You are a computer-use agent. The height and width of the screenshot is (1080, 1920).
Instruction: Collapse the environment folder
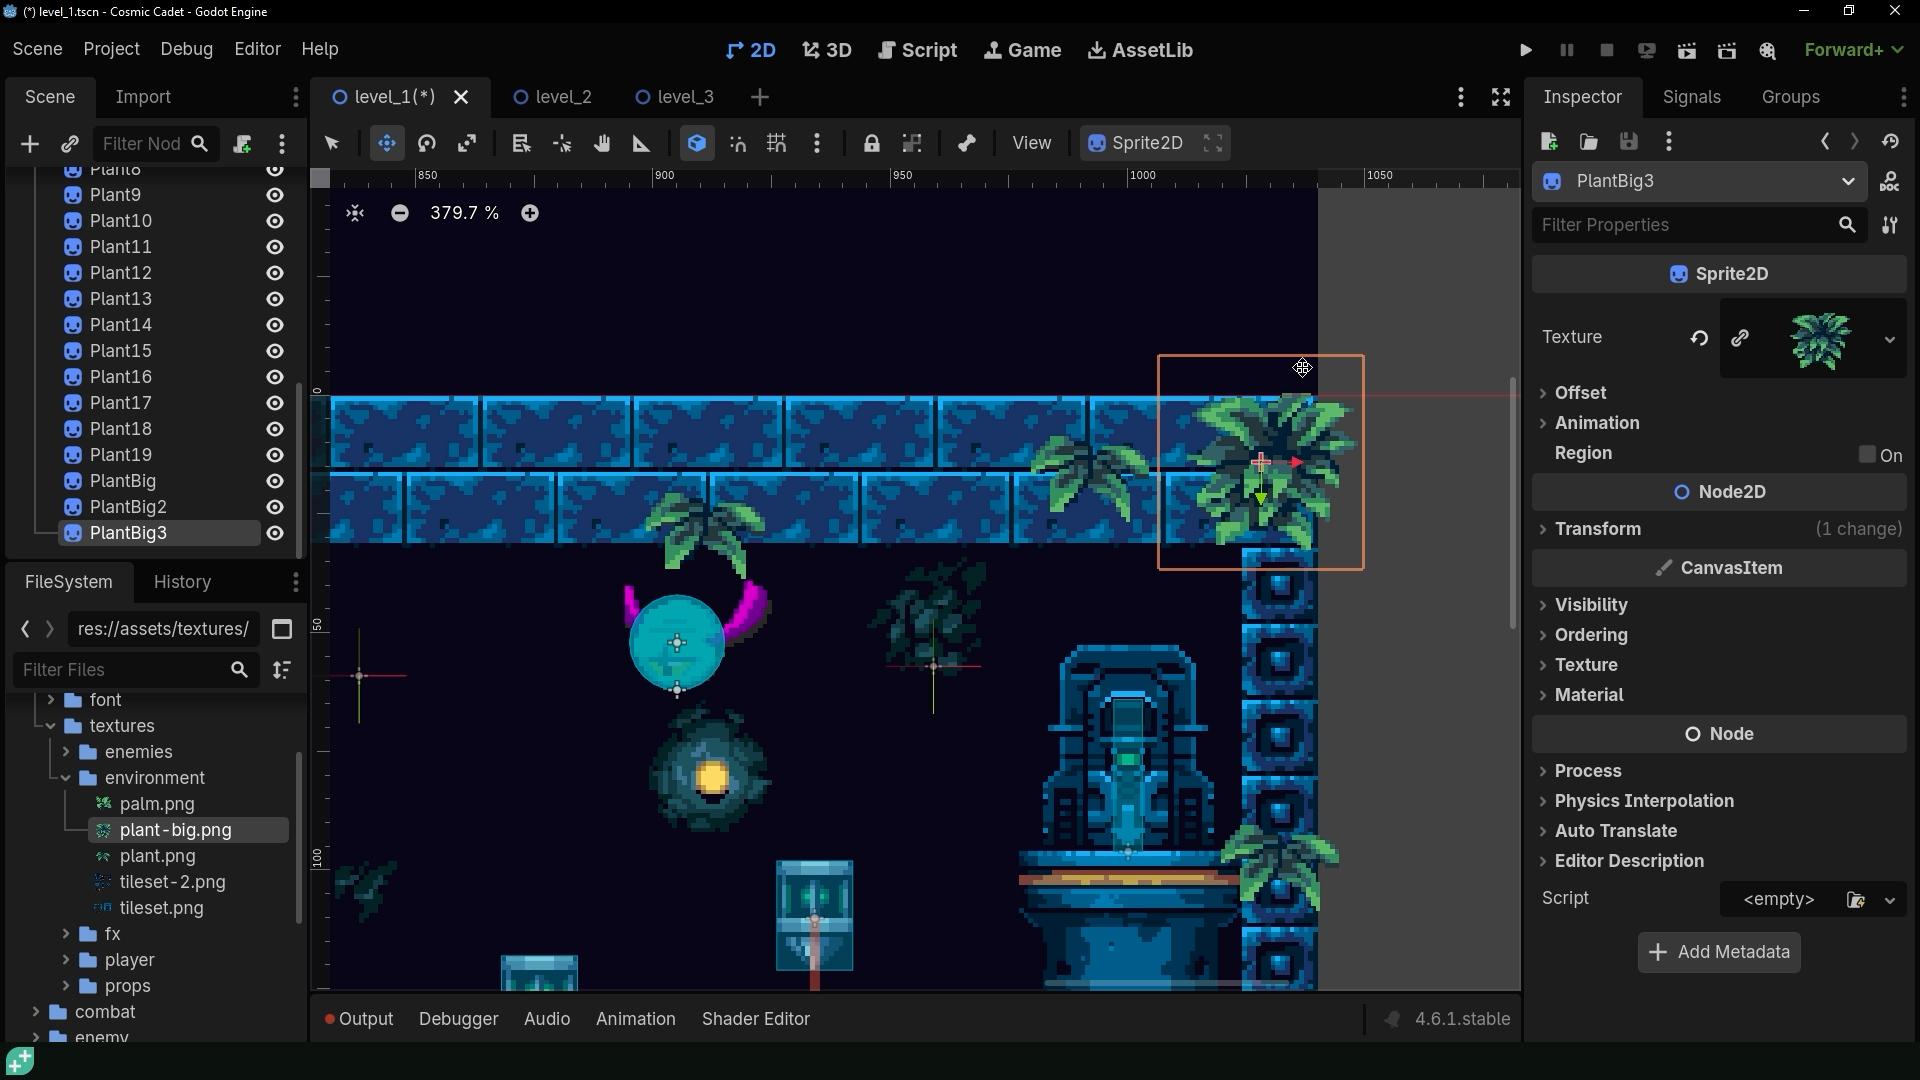[x=66, y=778]
